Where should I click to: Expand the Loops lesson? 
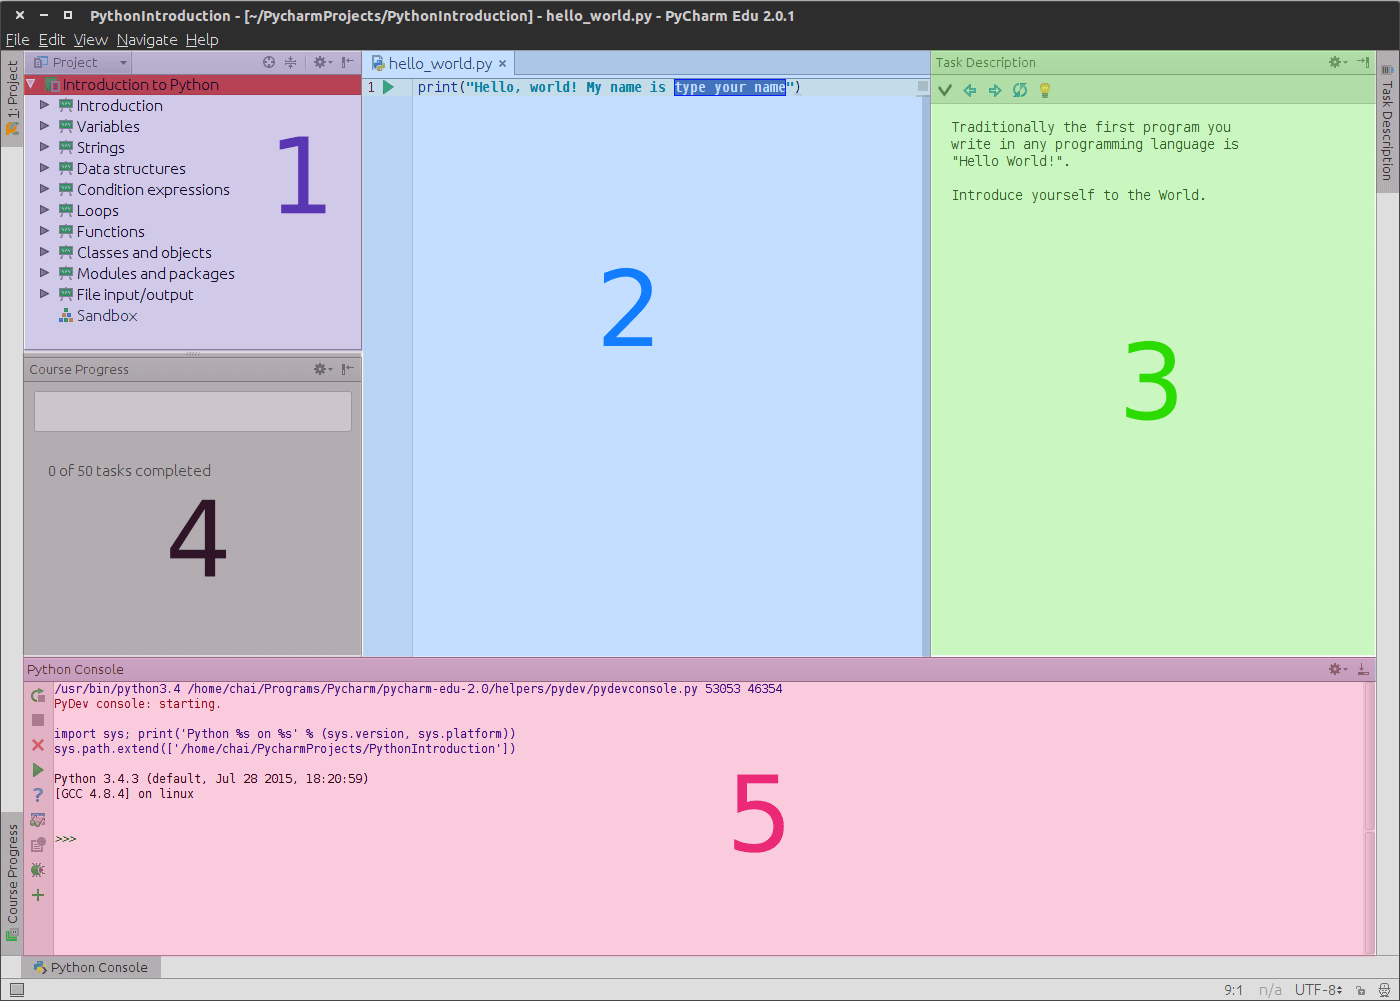pyautogui.click(x=44, y=210)
